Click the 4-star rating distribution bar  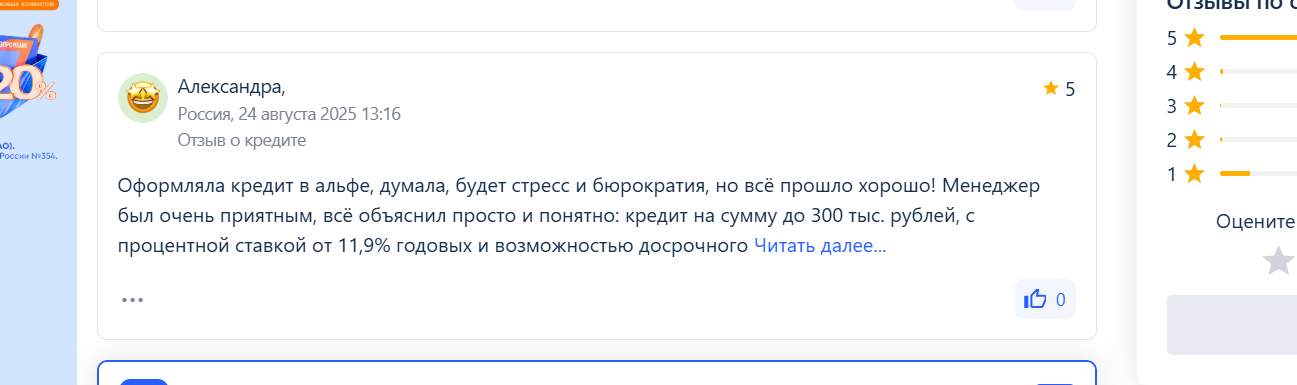[x=1258, y=72]
